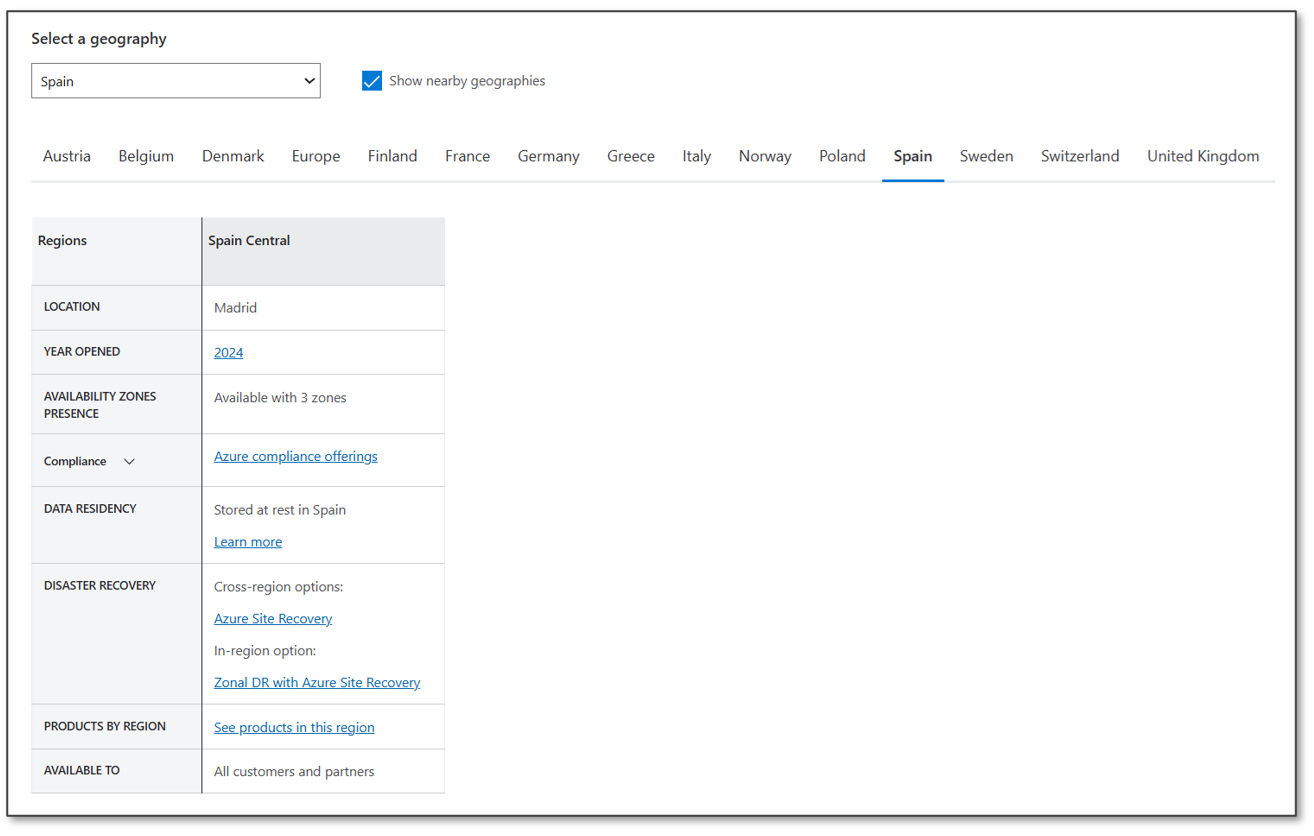Click the DATA RESIDENCY row label
Viewport: 1314px width, 836px height.
pyautogui.click(x=90, y=509)
